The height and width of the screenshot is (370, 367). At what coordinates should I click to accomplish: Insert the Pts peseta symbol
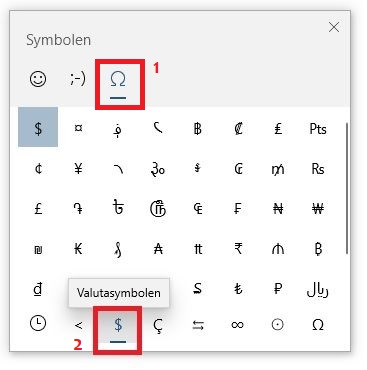[318, 129]
